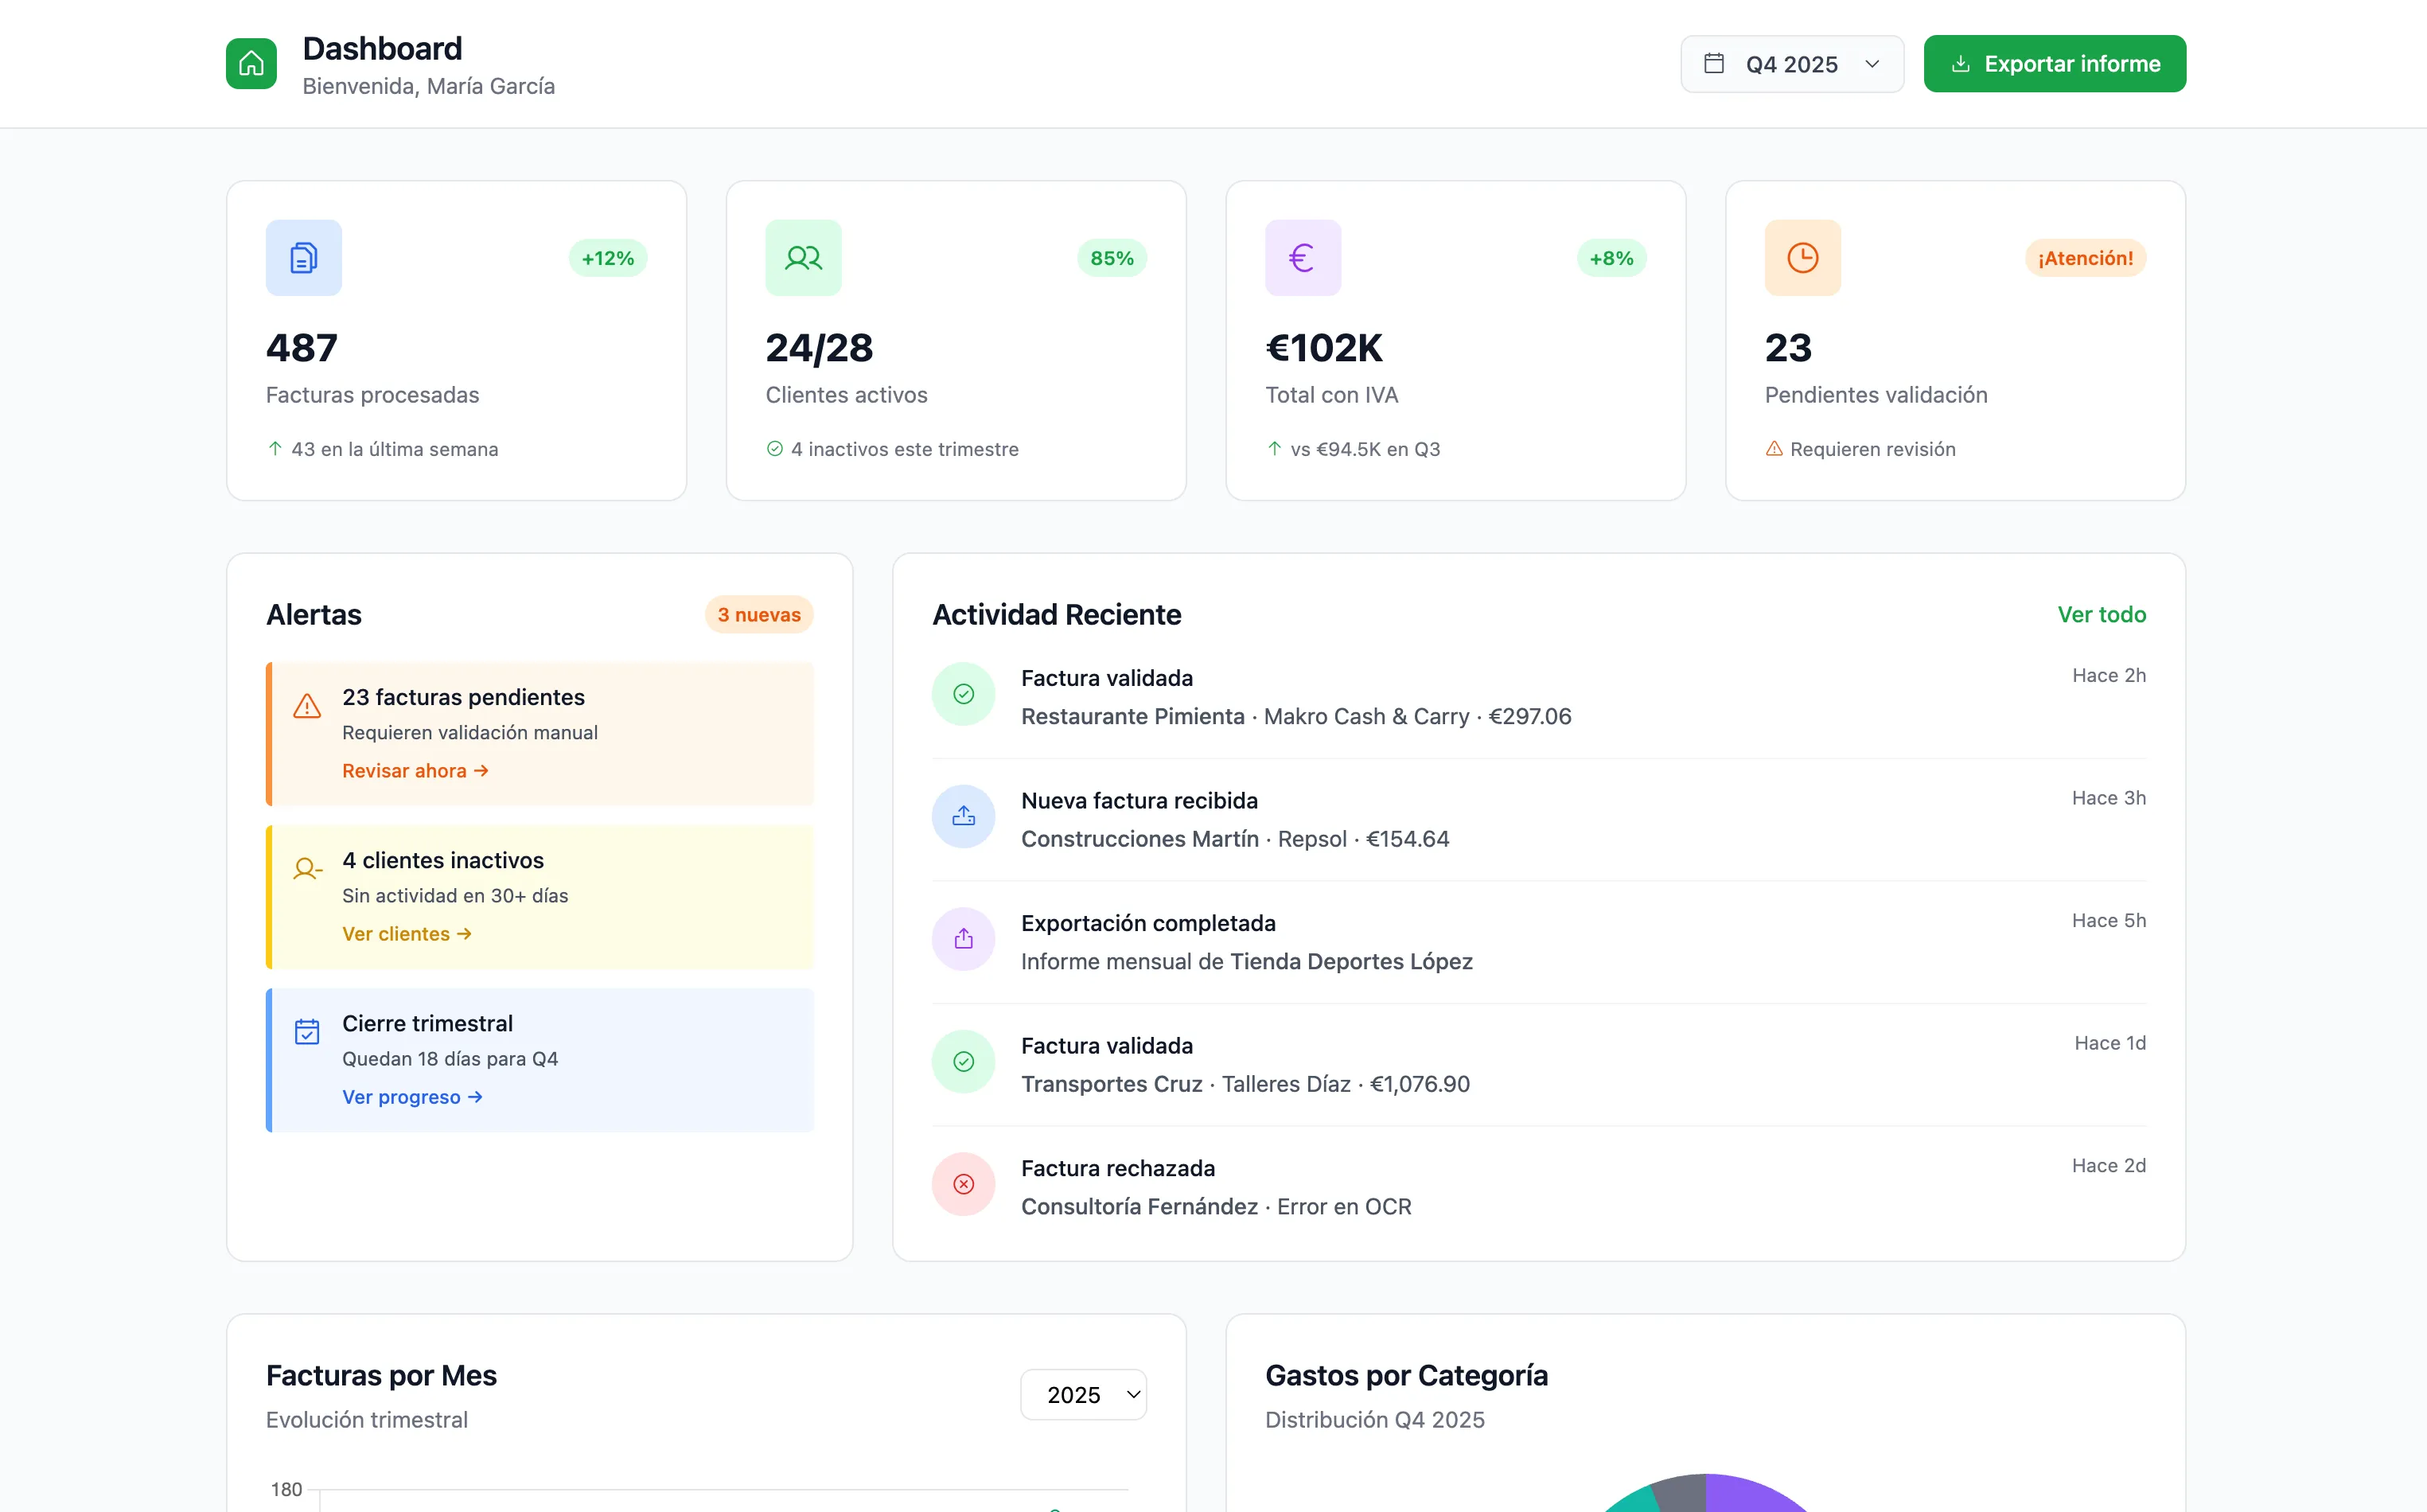Click the green home icon in the header

pos(251,64)
